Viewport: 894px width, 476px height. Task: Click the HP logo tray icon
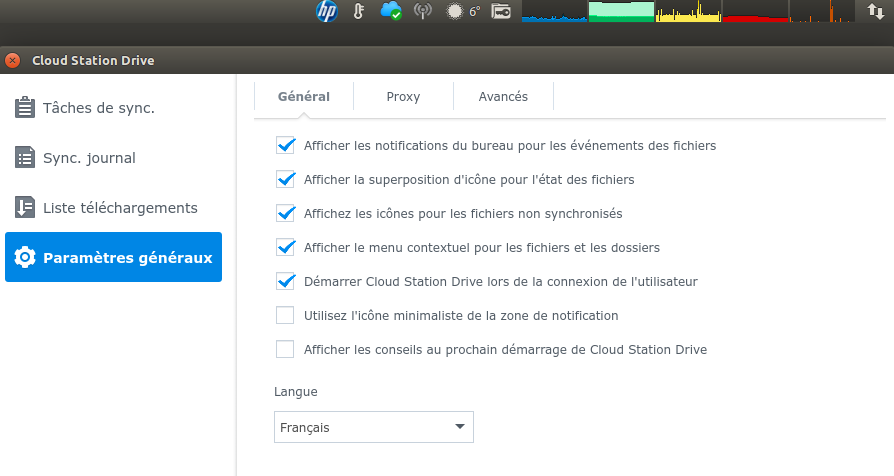pyautogui.click(x=327, y=12)
